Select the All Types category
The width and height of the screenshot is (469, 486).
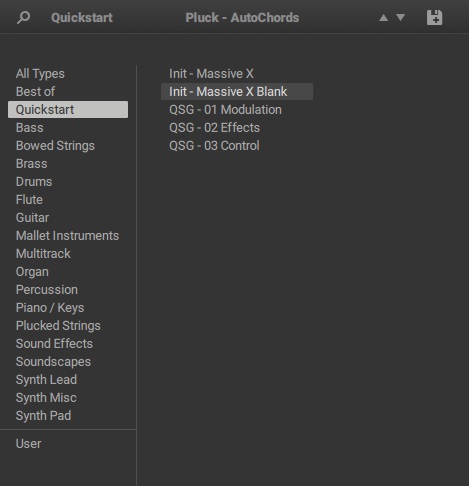(x=40, y=74)
